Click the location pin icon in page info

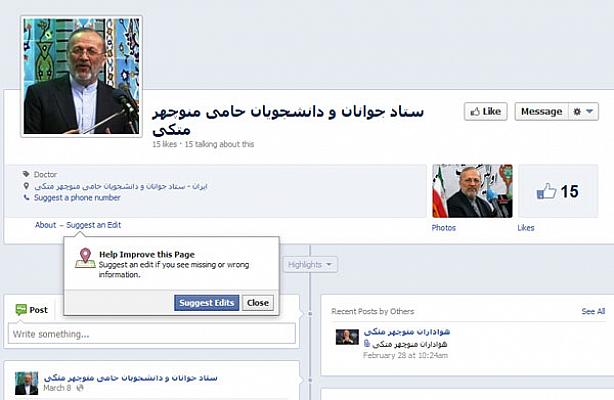[x=26, y=186]
